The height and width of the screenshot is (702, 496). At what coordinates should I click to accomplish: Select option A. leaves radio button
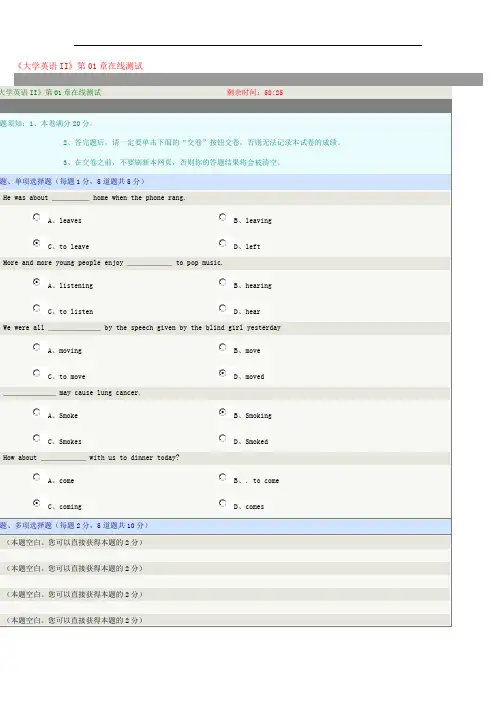tap(37, 217)
